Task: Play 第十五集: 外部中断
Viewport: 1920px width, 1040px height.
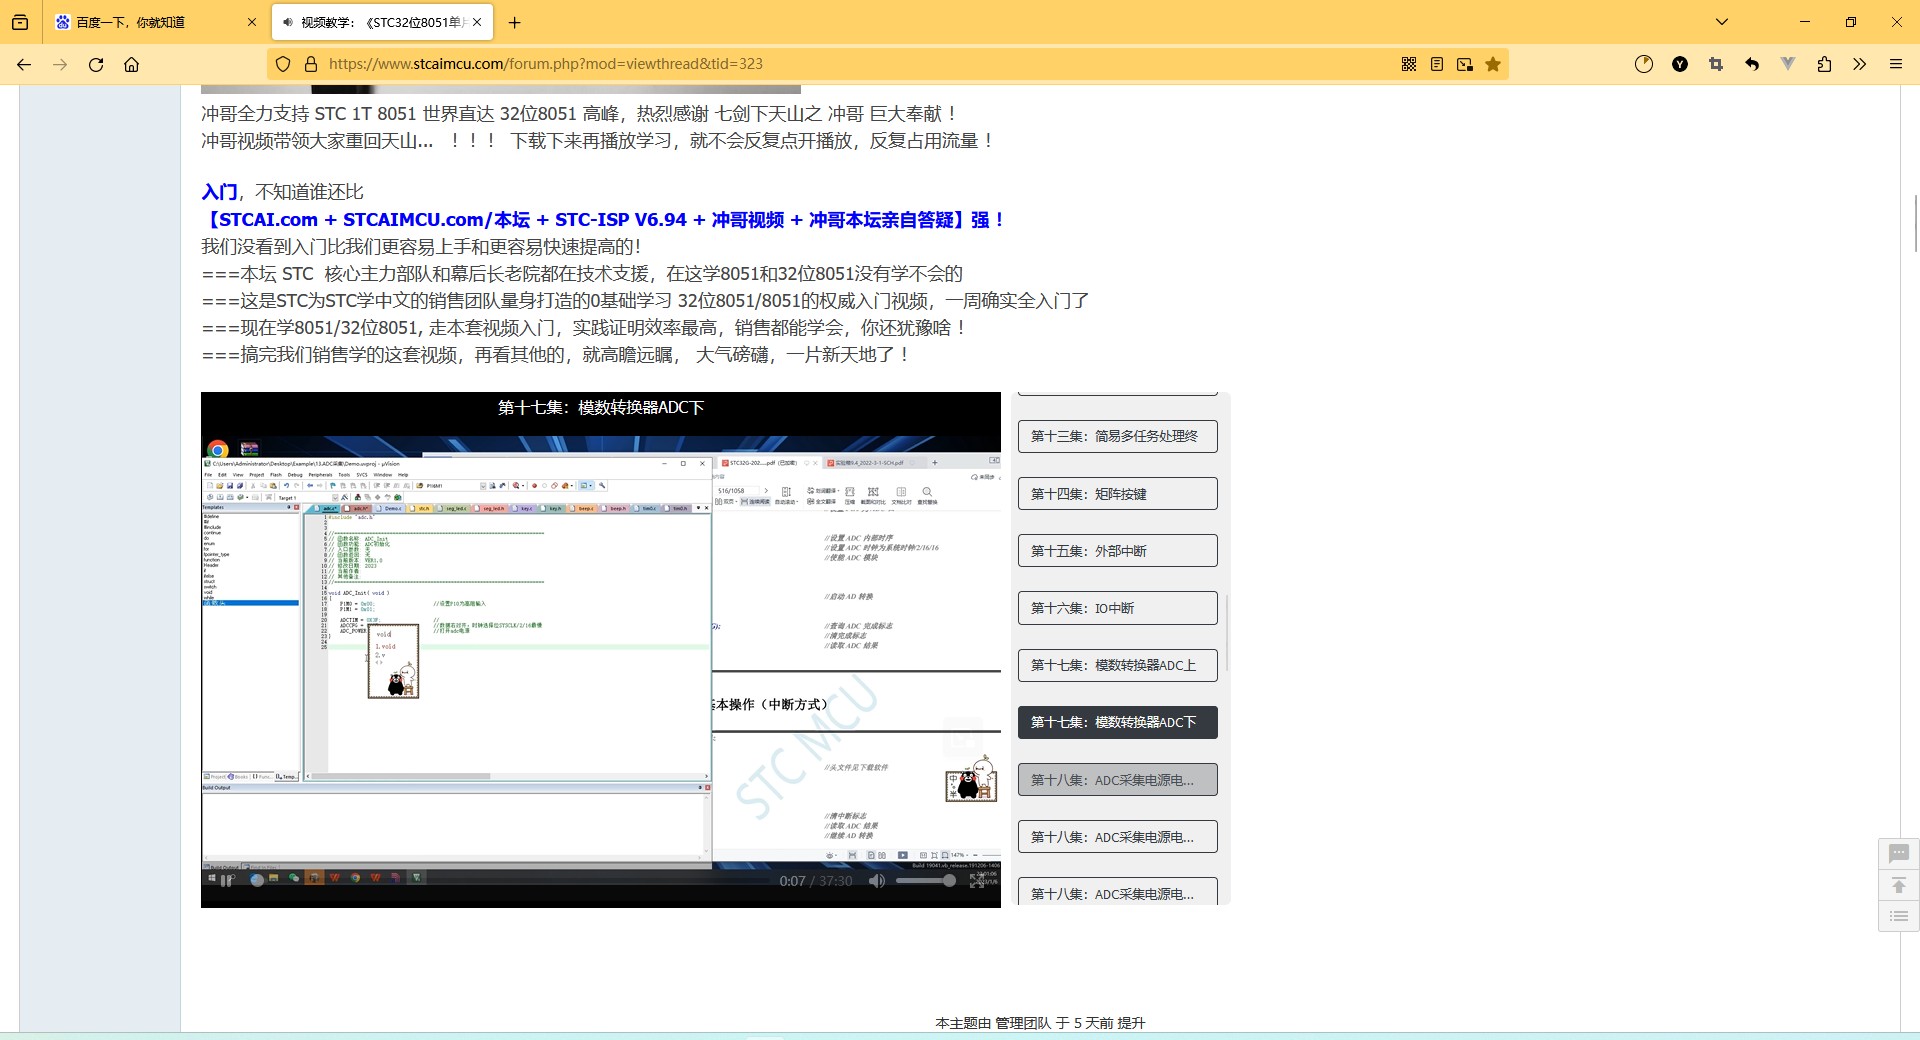Action: pos(1118,551)
